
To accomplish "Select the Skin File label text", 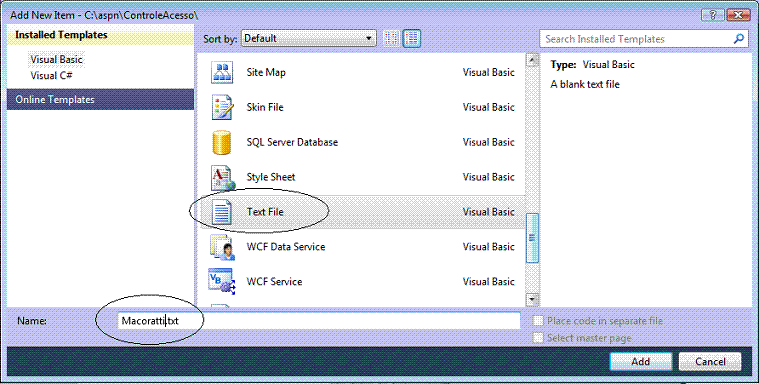I will (x=265, y=108).
